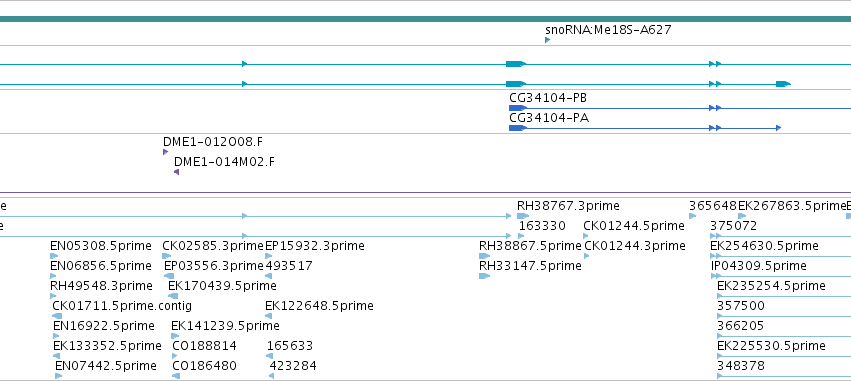Image resolution: width=851 pixels, height=381 pixels.
Task: Select EST 348378
Action: (x=741, y=366)
